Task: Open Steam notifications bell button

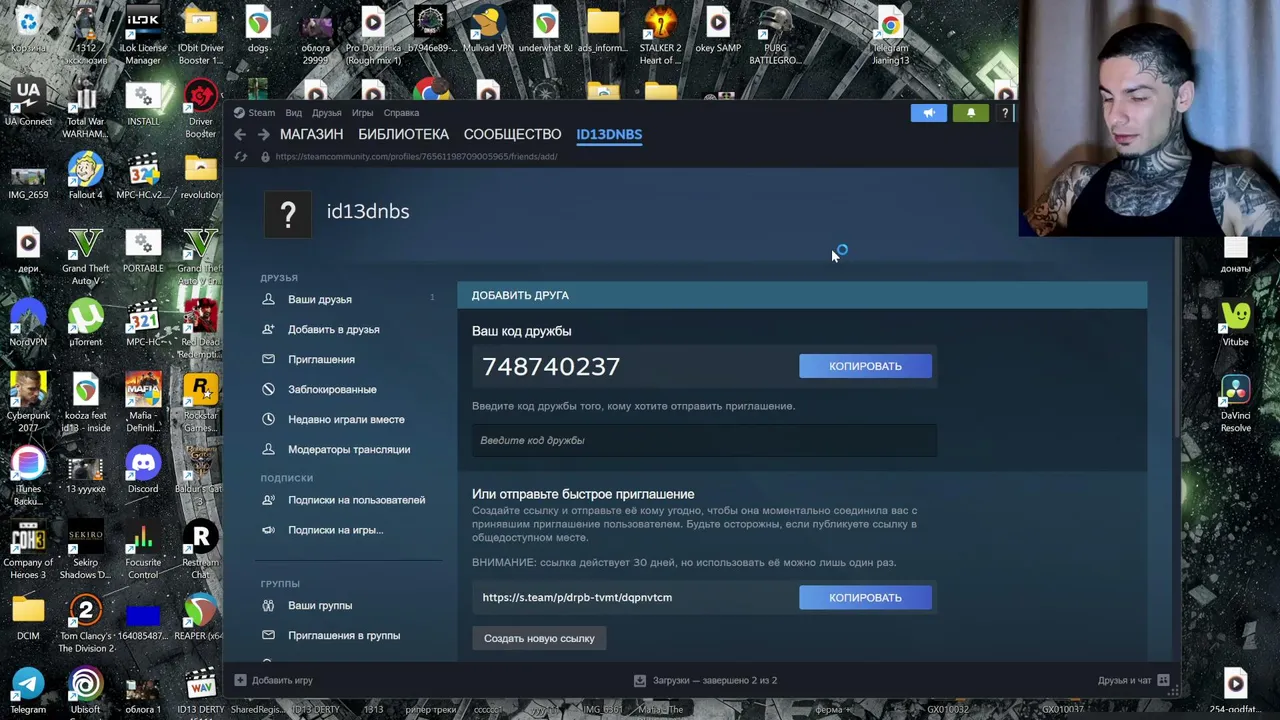Action: (970, 113)
